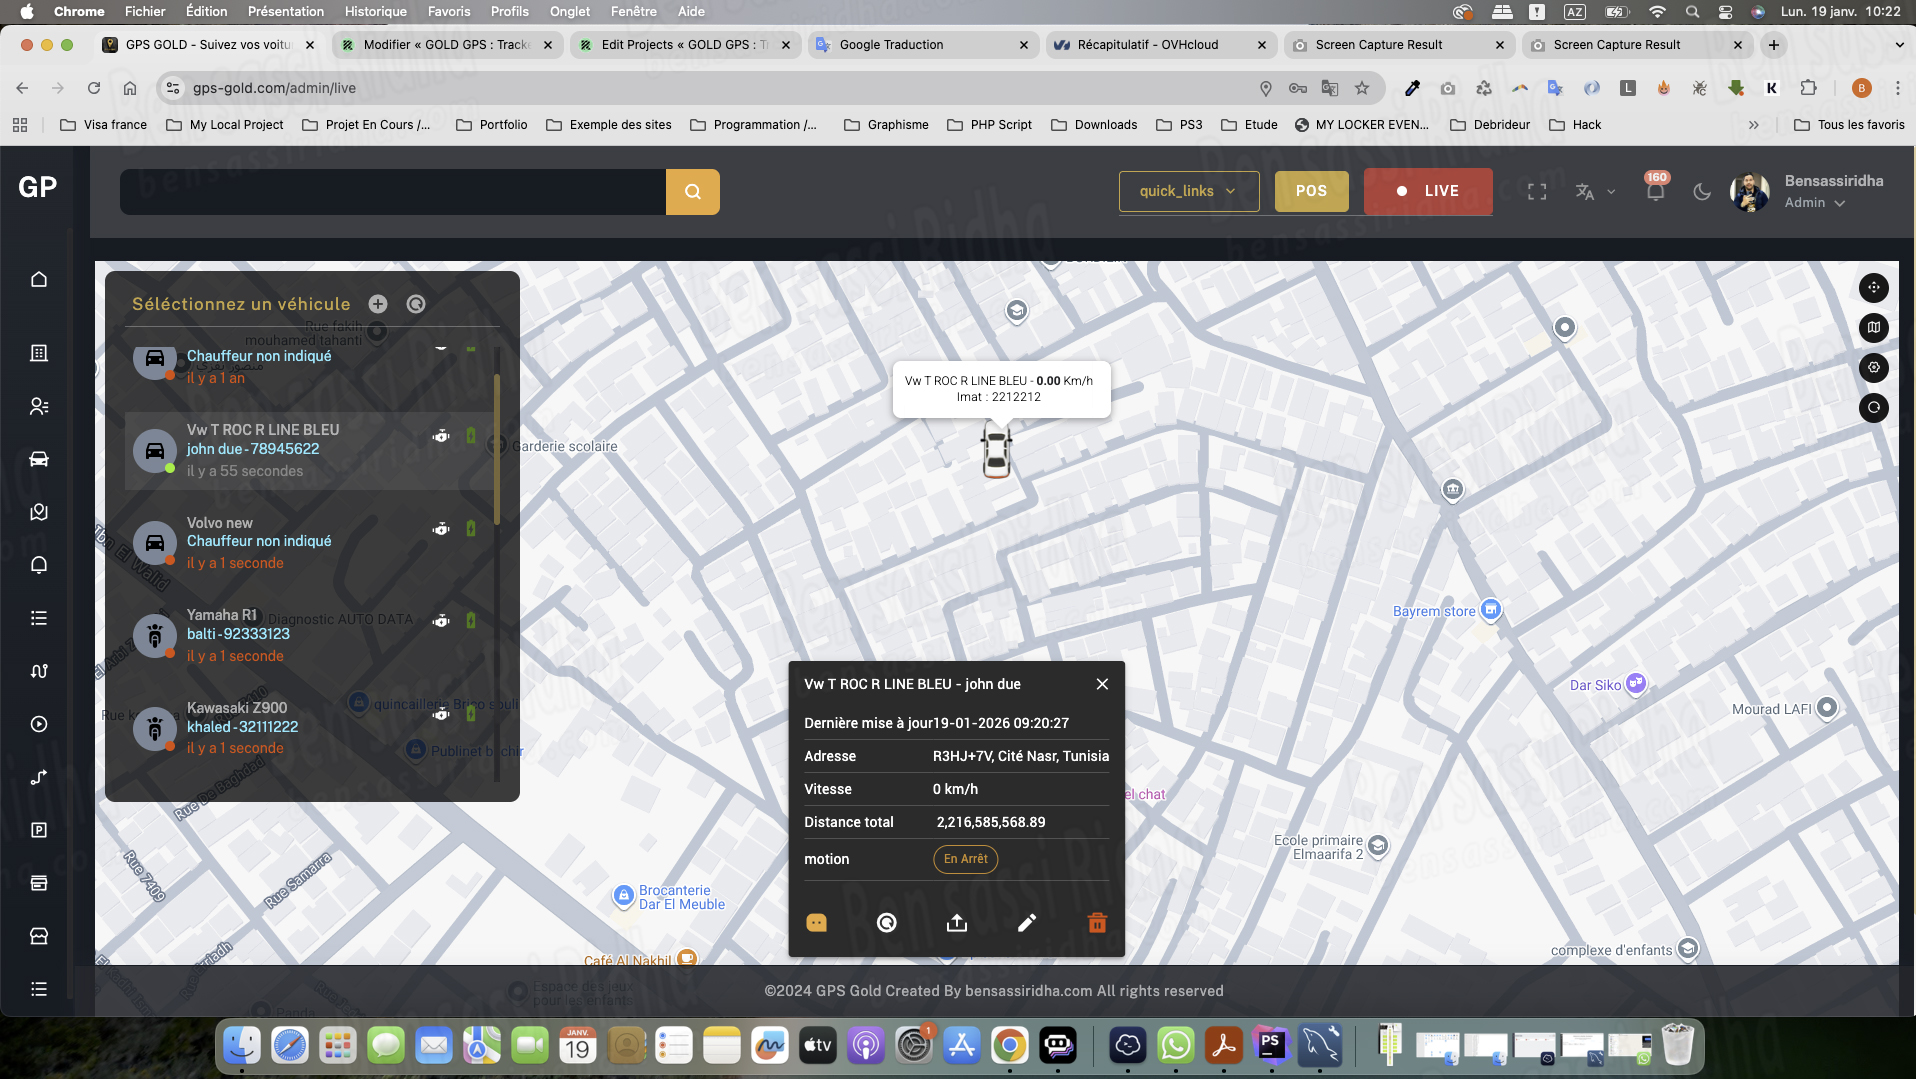Enter fullscreen mode icon
The width and height of the screenshot is (1916, 1079).
coord(1537,191)
